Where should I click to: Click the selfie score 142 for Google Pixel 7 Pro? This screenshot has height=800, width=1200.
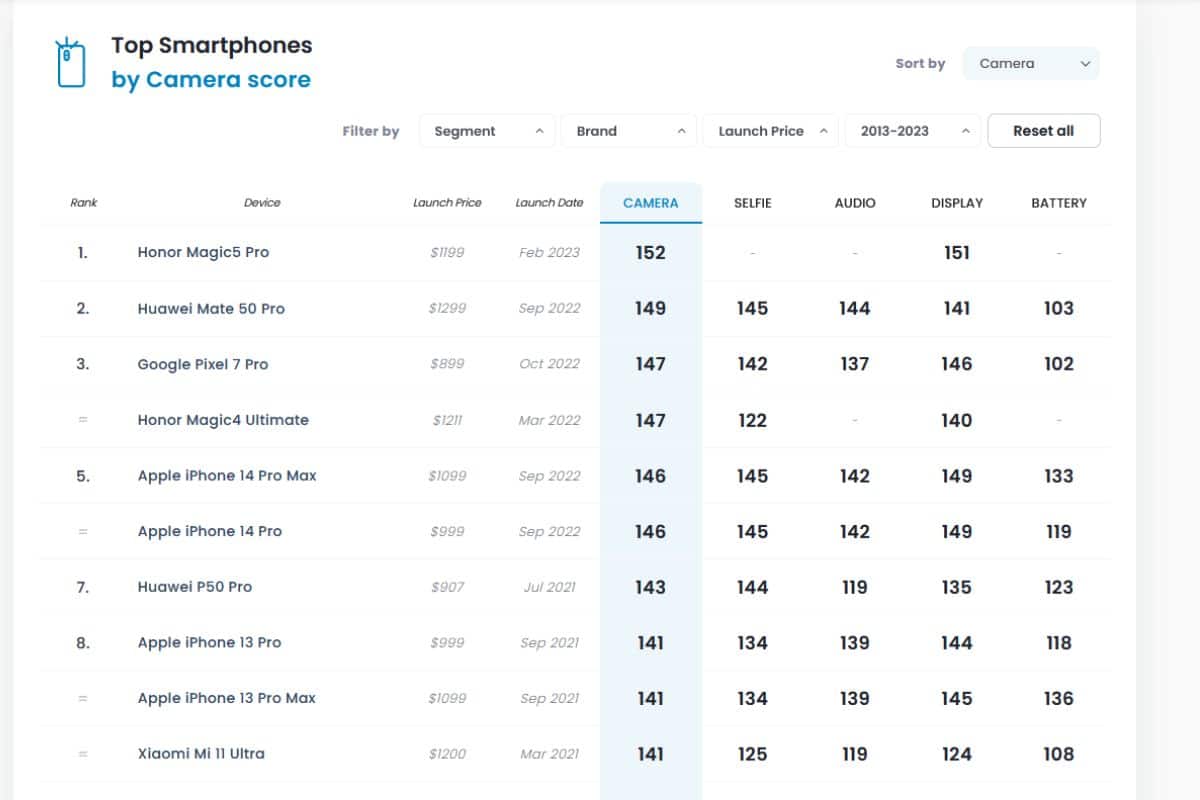pos(752,365)
